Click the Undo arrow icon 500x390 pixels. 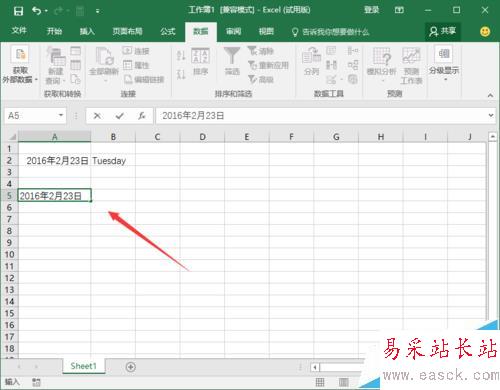(x=36, y=11)
